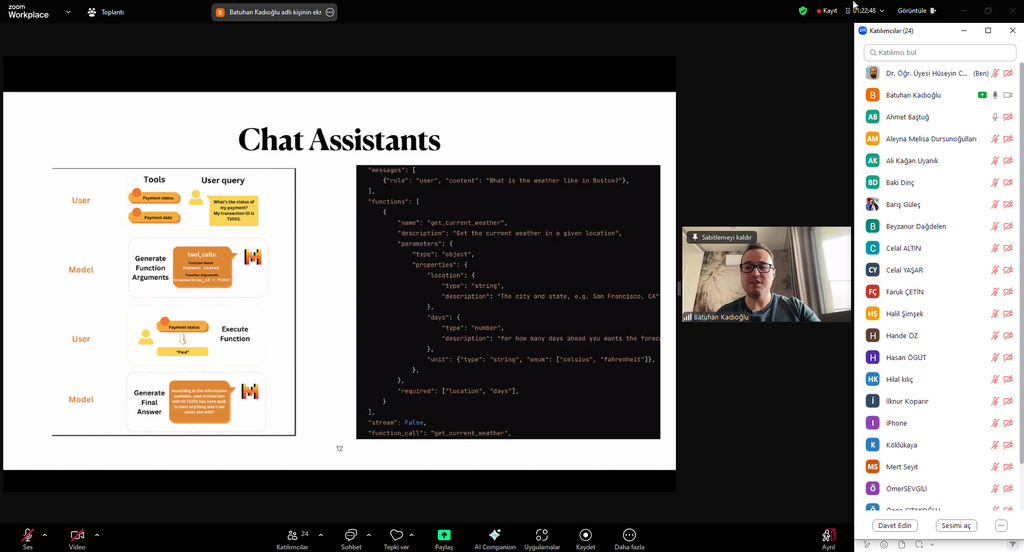Toggle Batuhan Kadıoğlu's camera icon
The image size is (1024, 552).
click(1008, 95)
